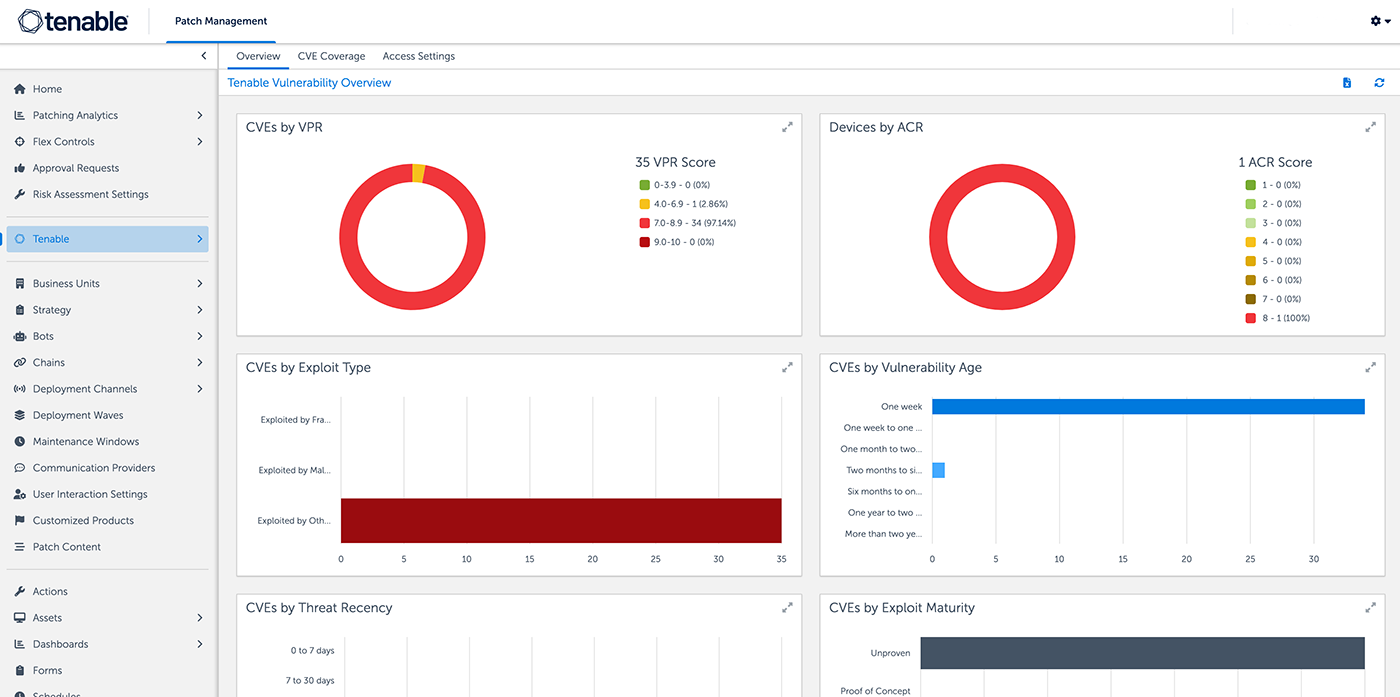
Task: Go to Approval Requests
Action: pyautogui.click(x=75, y=168)
